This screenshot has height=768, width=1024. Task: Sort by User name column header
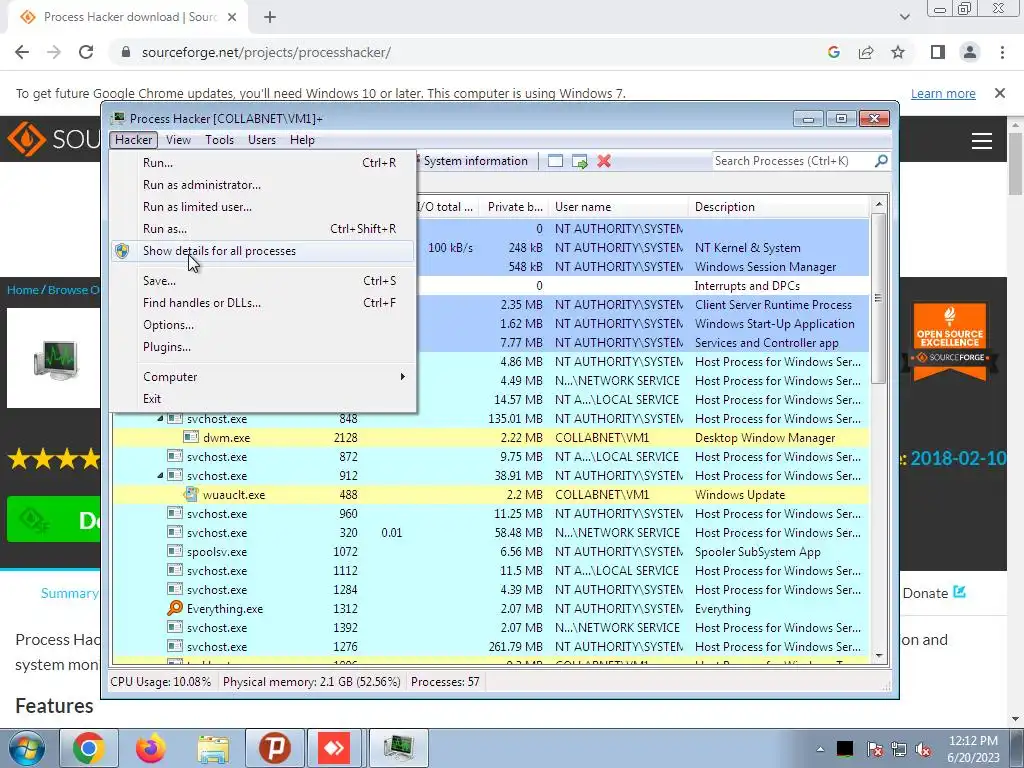(x=618, y=207)
